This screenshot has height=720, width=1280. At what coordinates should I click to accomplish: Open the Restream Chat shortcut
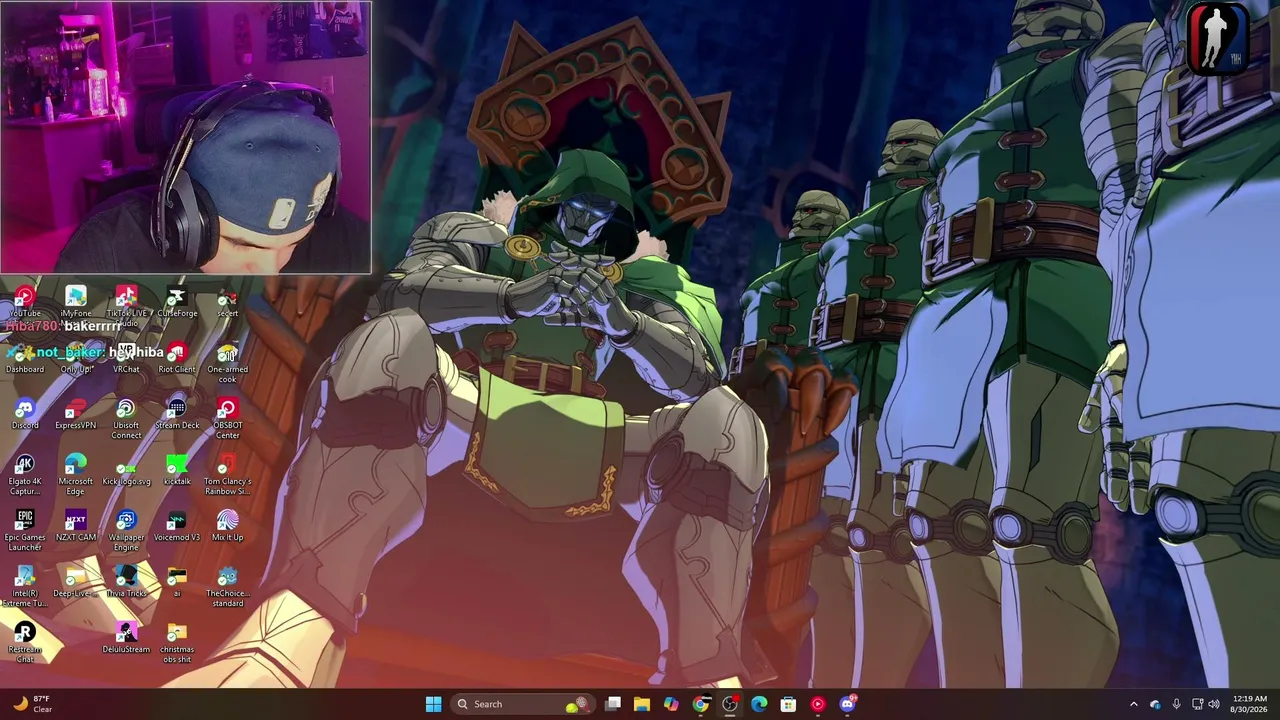click(25, 642)
